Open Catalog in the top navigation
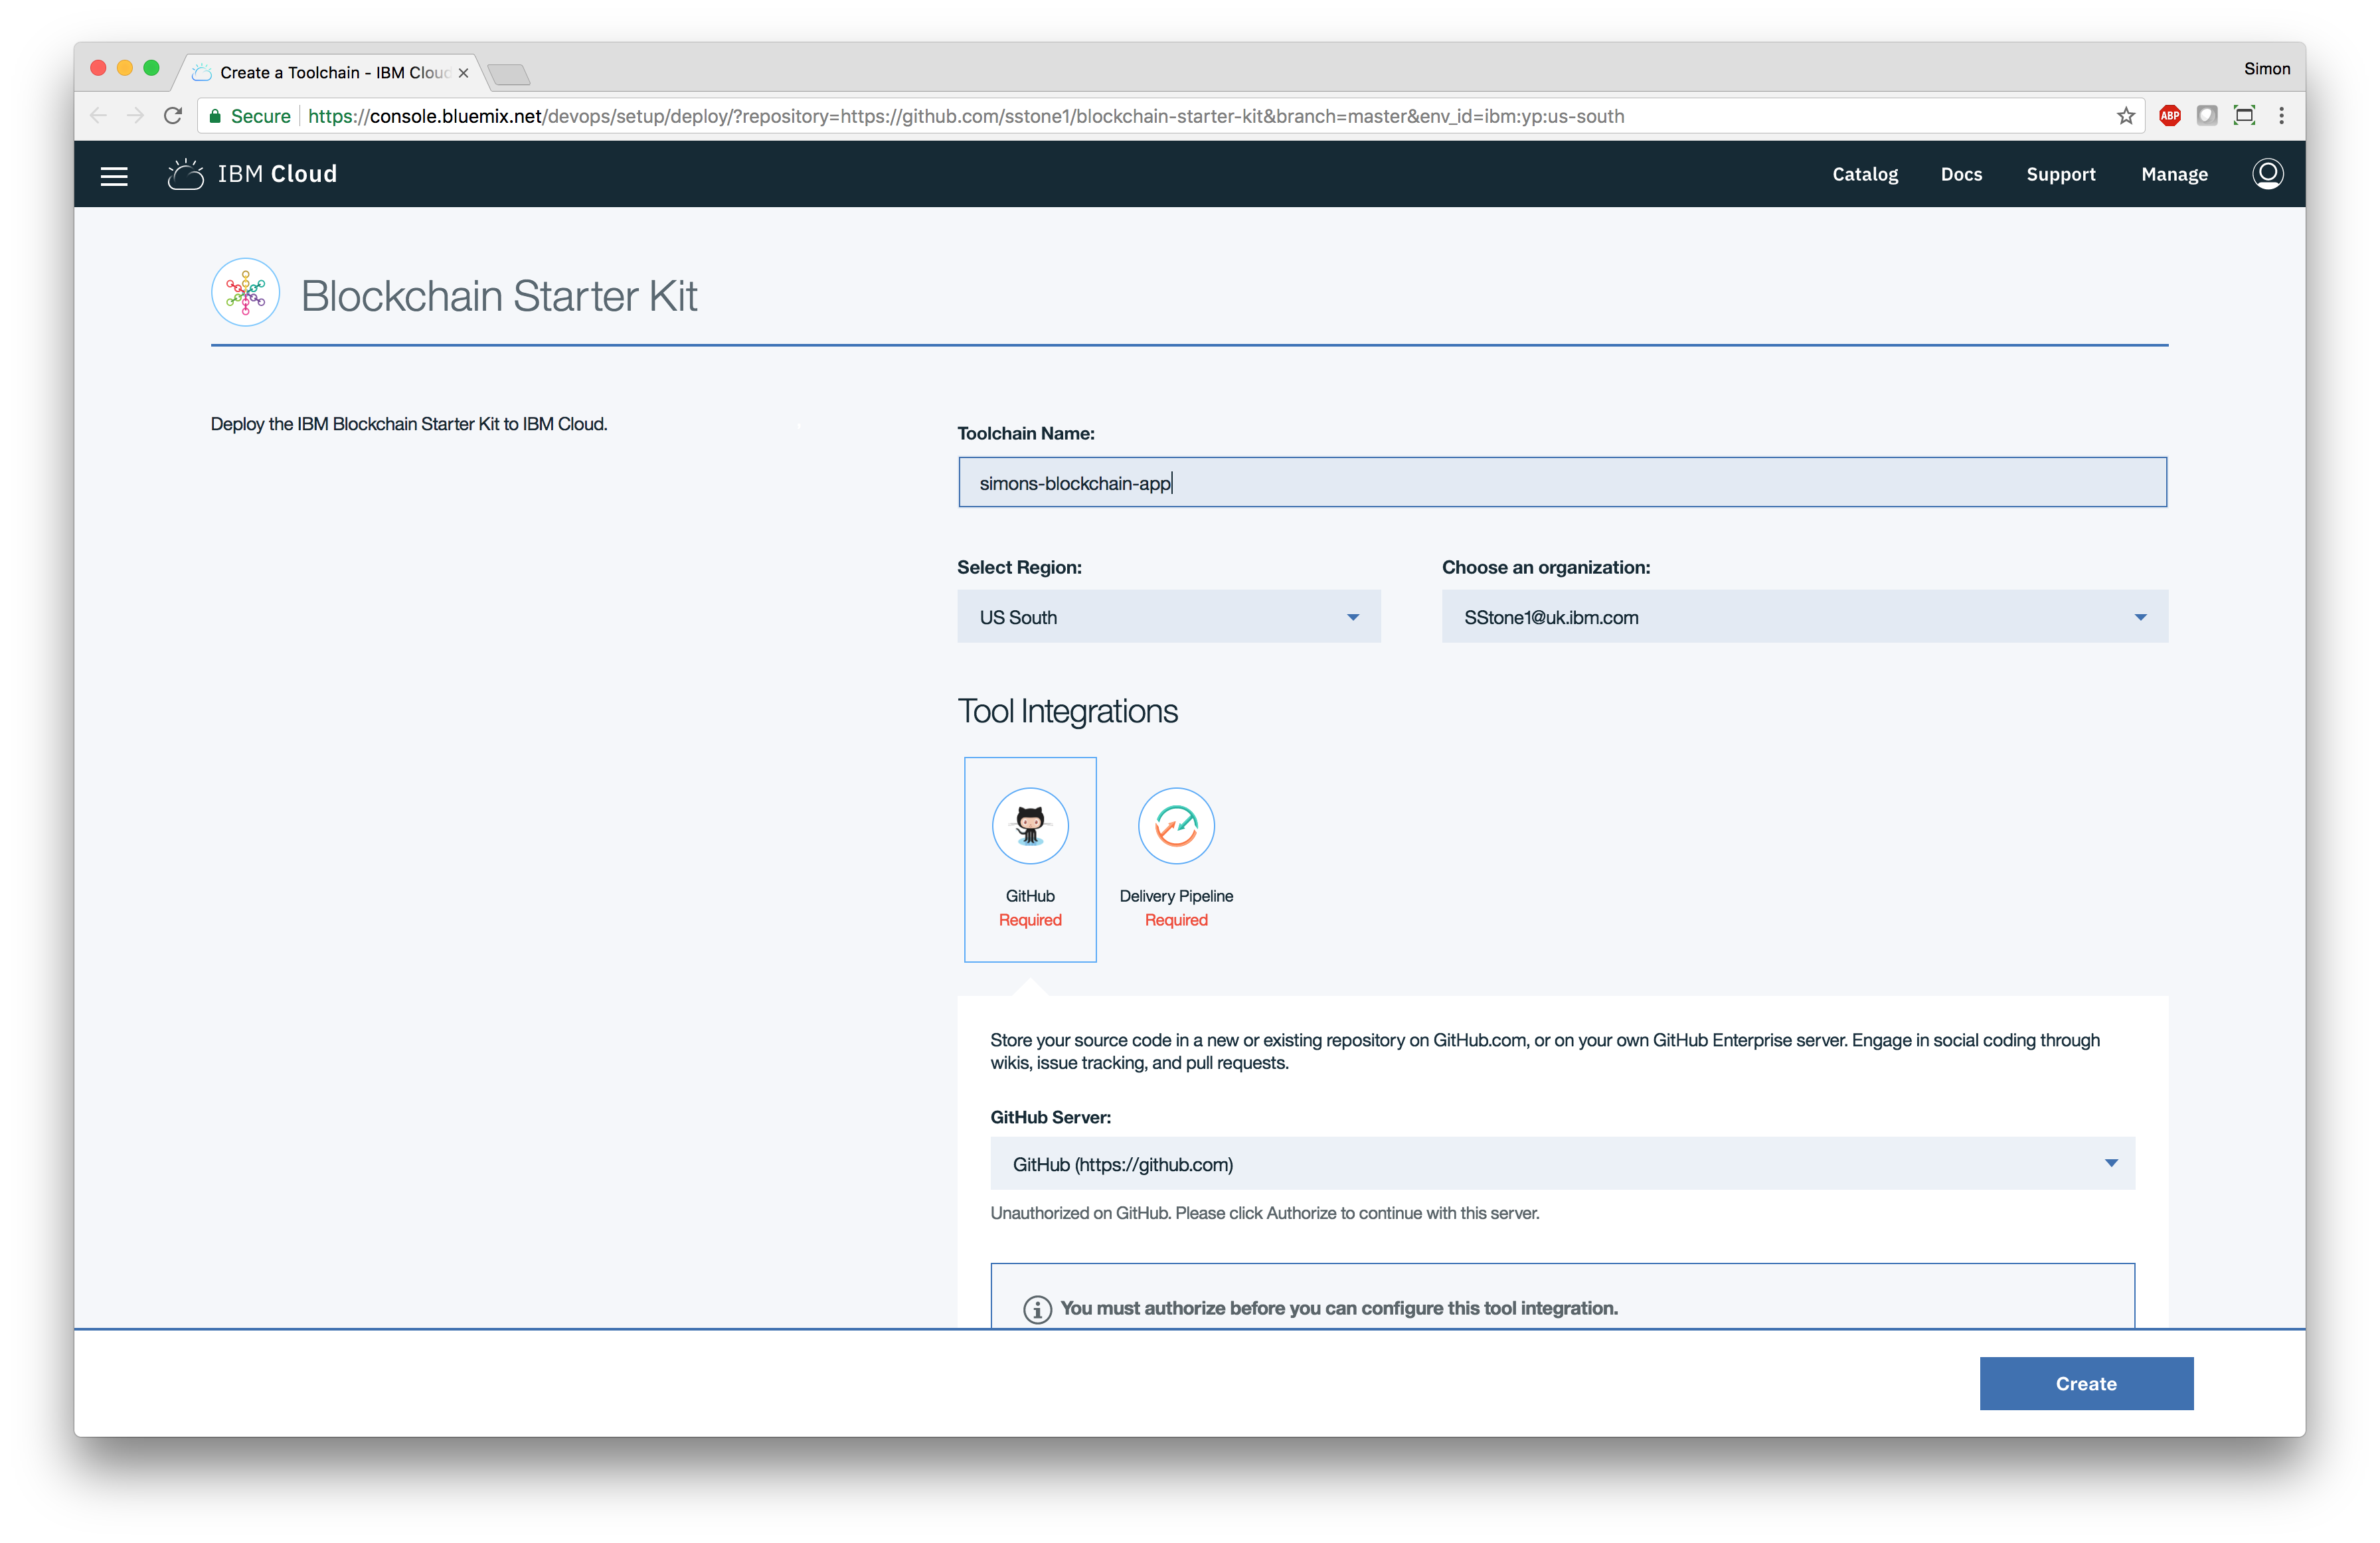 tap(1864, 174)
